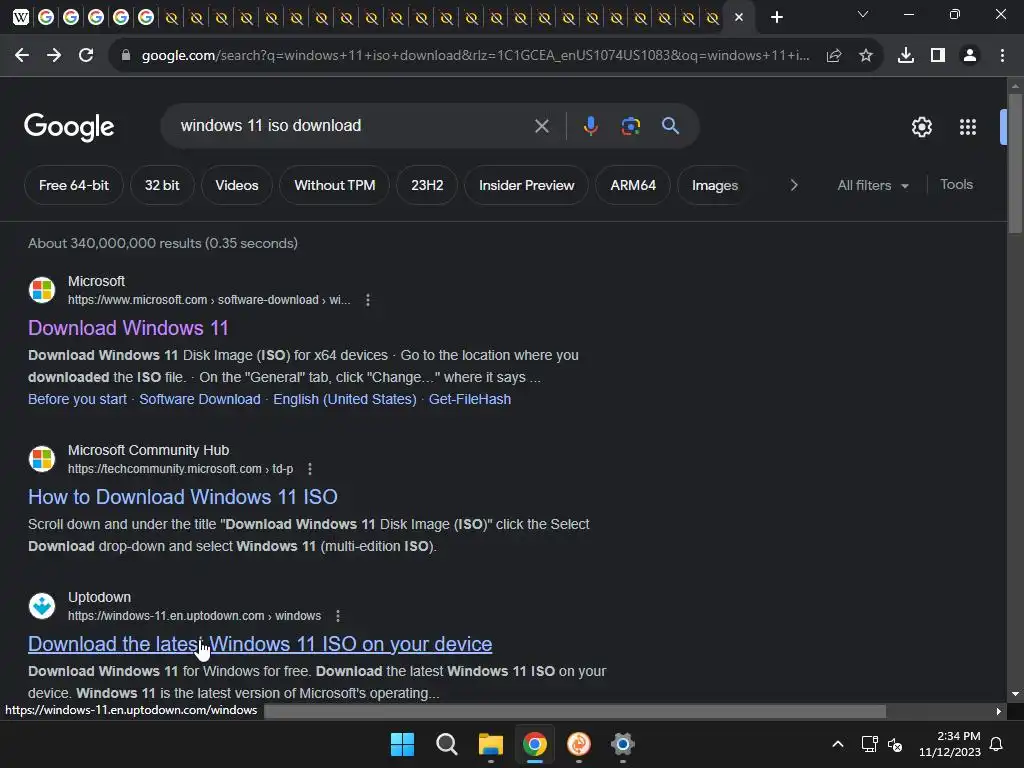Open the Chrome profile avatar
The width and height of the screenshot is (1024, 768).
click(x=970, y=56)
